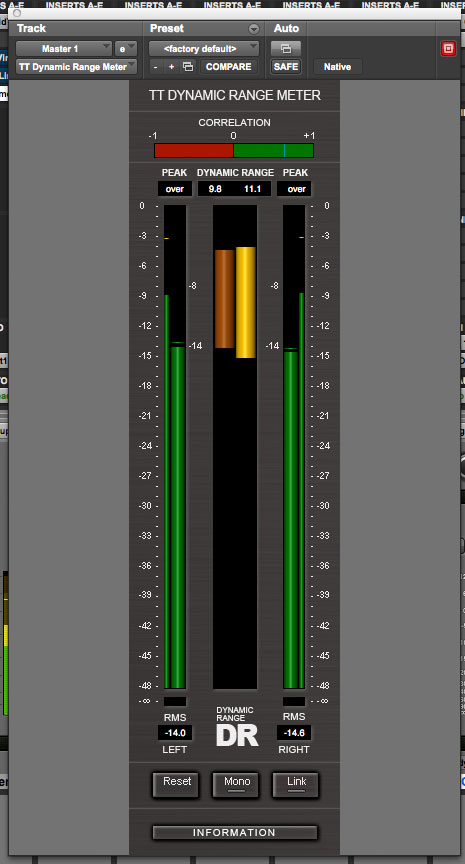Click the TT DYNAMIC RANGE METER title
The width and height of the screenshot is (465, 864).
(235, 95)
